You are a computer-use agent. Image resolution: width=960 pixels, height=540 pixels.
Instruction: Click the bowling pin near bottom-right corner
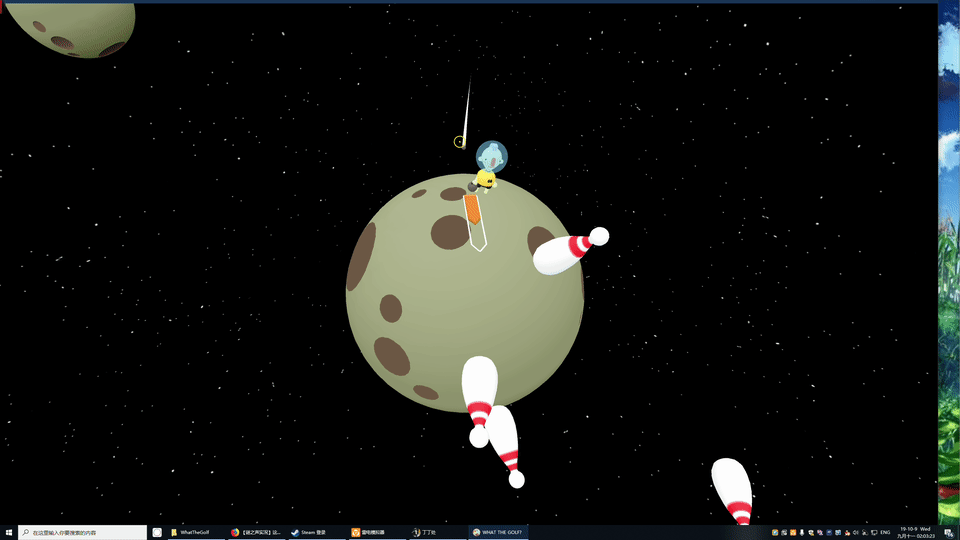tap(732, 491)
